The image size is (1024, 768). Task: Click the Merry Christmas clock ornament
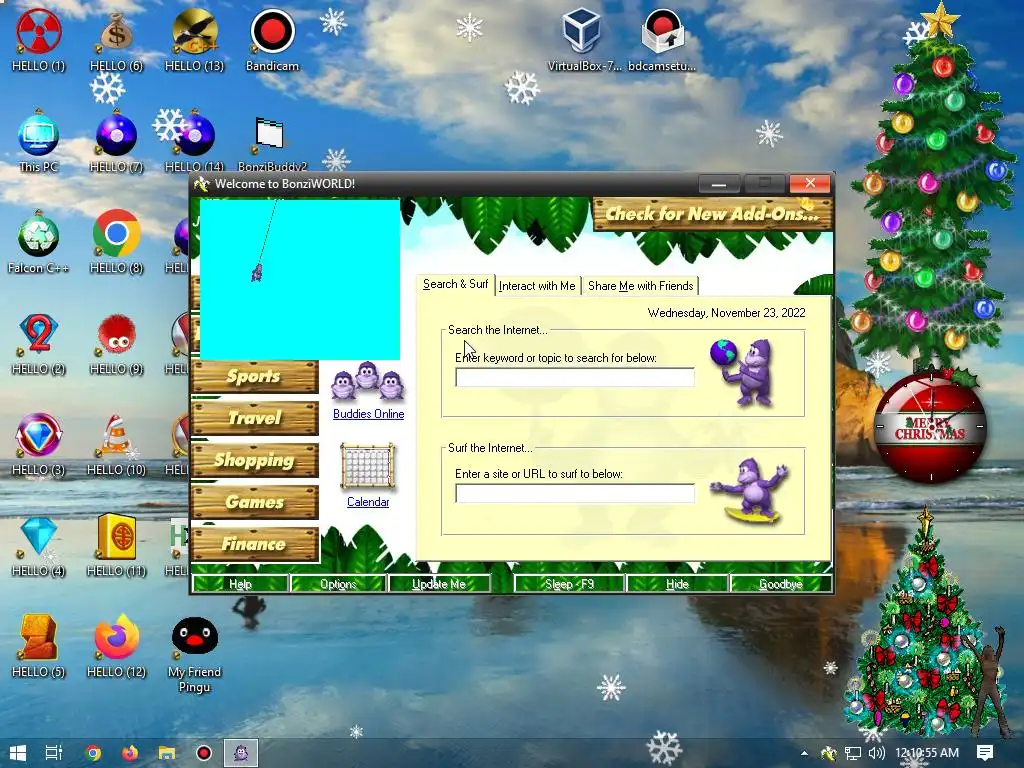[x=930, y=426]
